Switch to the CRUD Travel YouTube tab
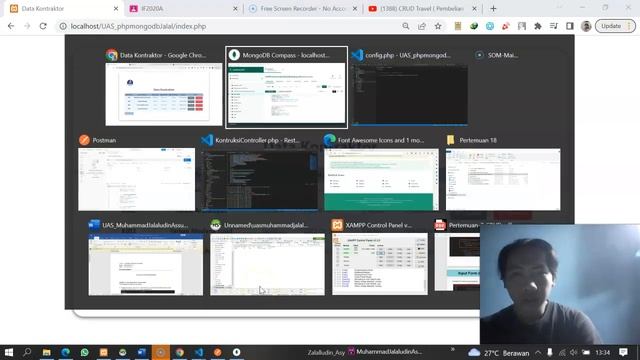 [x=422, y=9]
